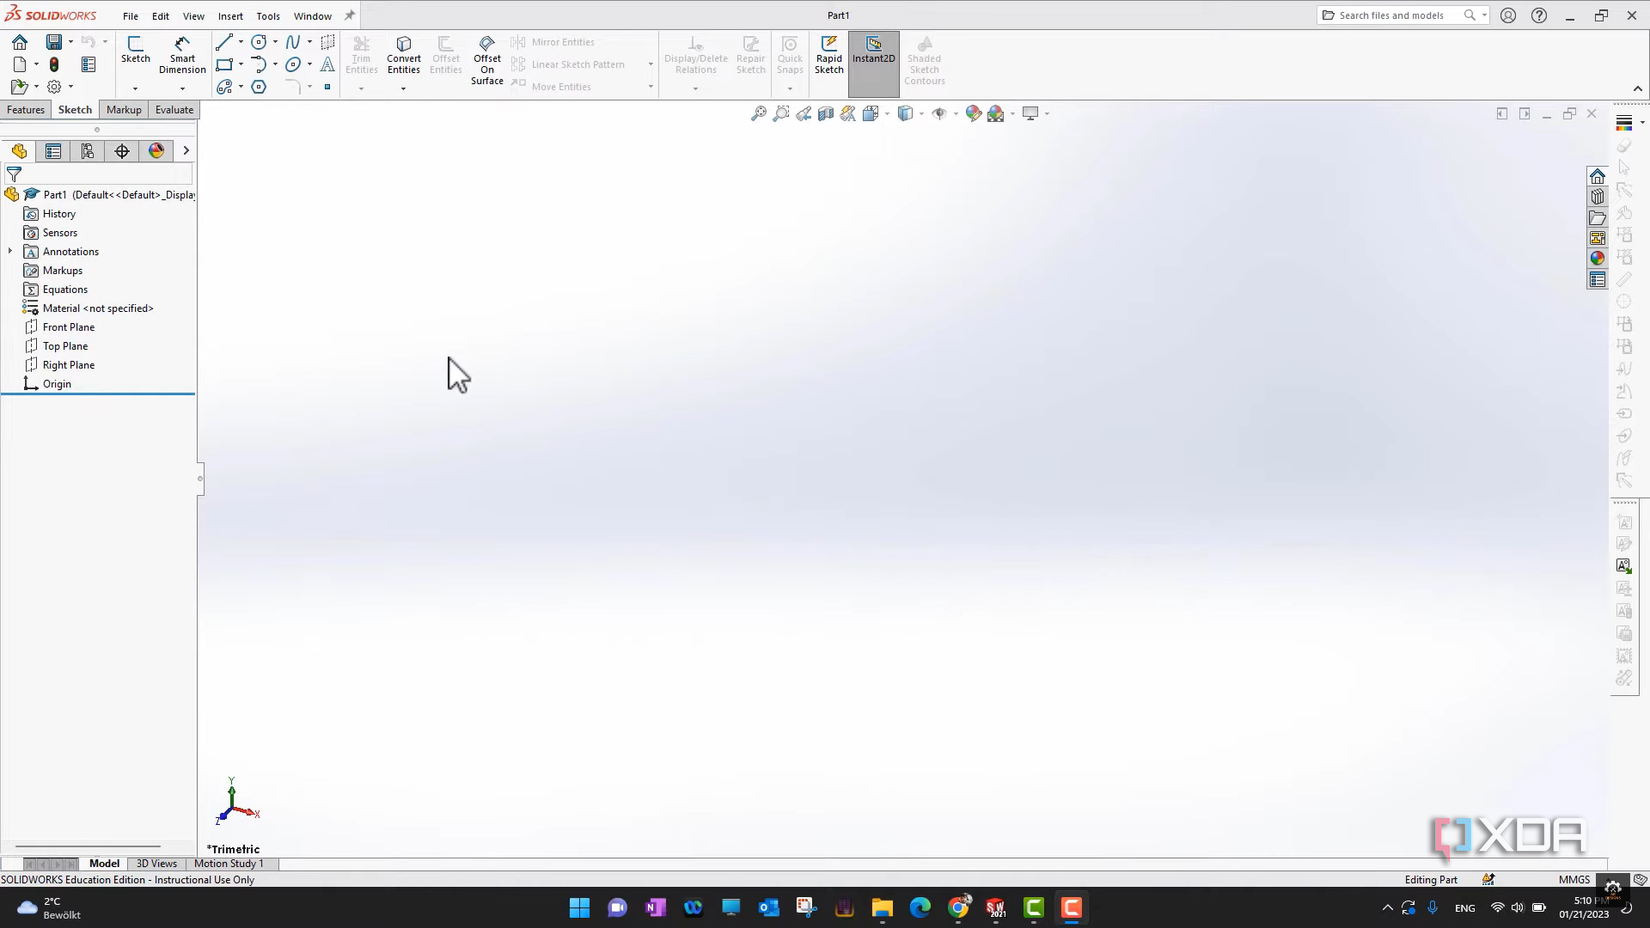Image resolution: width=1650 pixels, height=928 pixels.
Task: Select the Corner Rectangle tool
Action: coord(224,64)
